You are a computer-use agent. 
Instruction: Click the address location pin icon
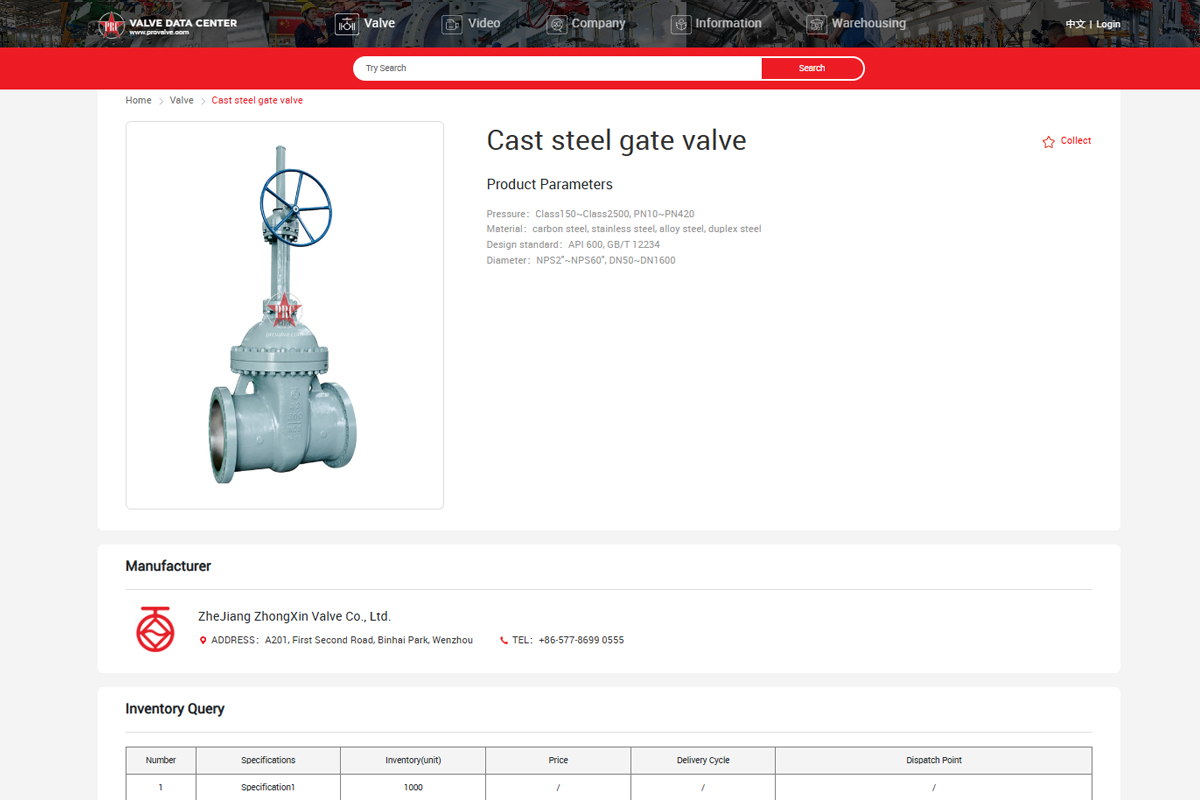tap(203, 640)
